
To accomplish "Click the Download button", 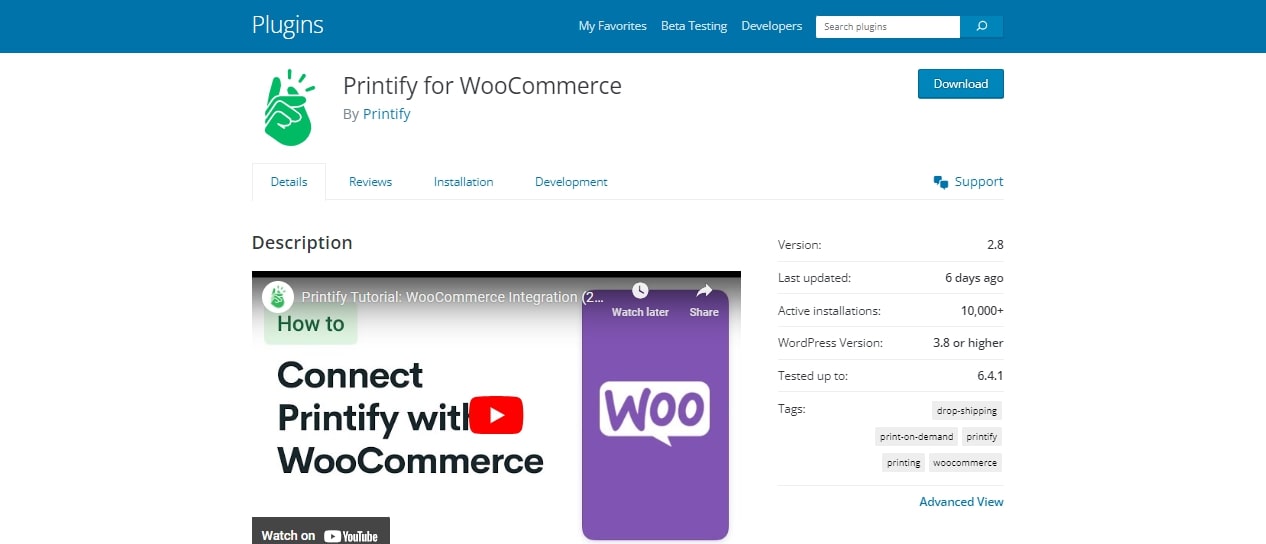I will [x=961, y=84].
